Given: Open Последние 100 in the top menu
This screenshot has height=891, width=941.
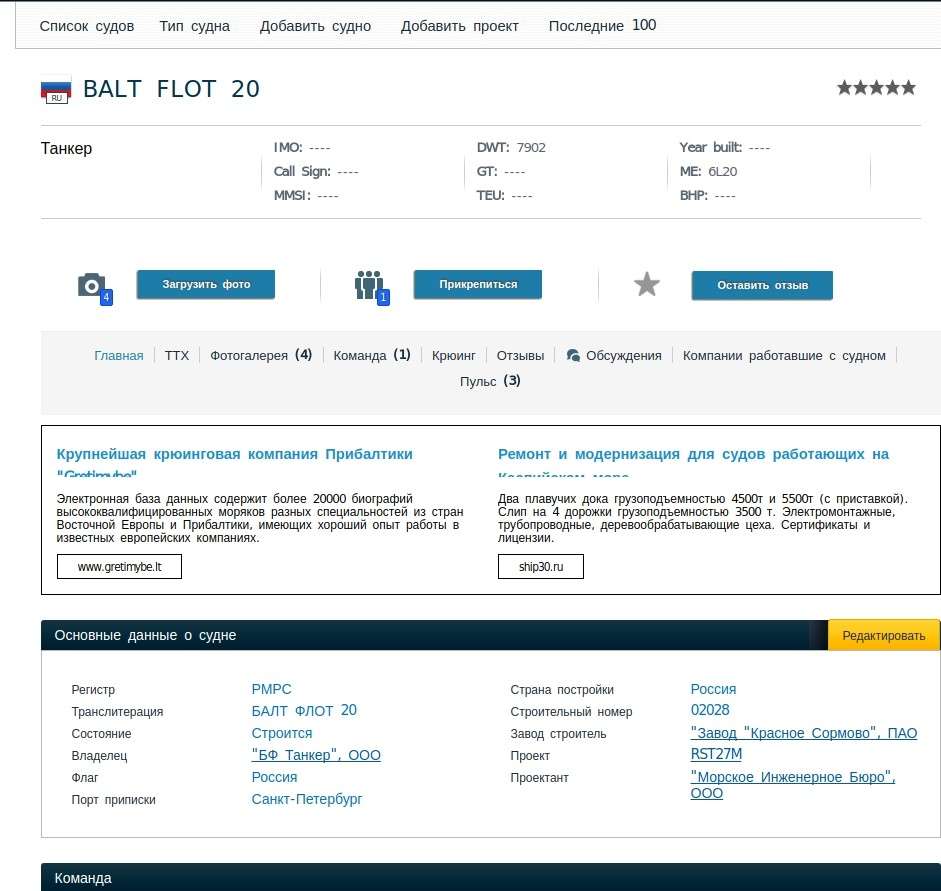Looking at the screenshot, I should (x=603, y=25).
